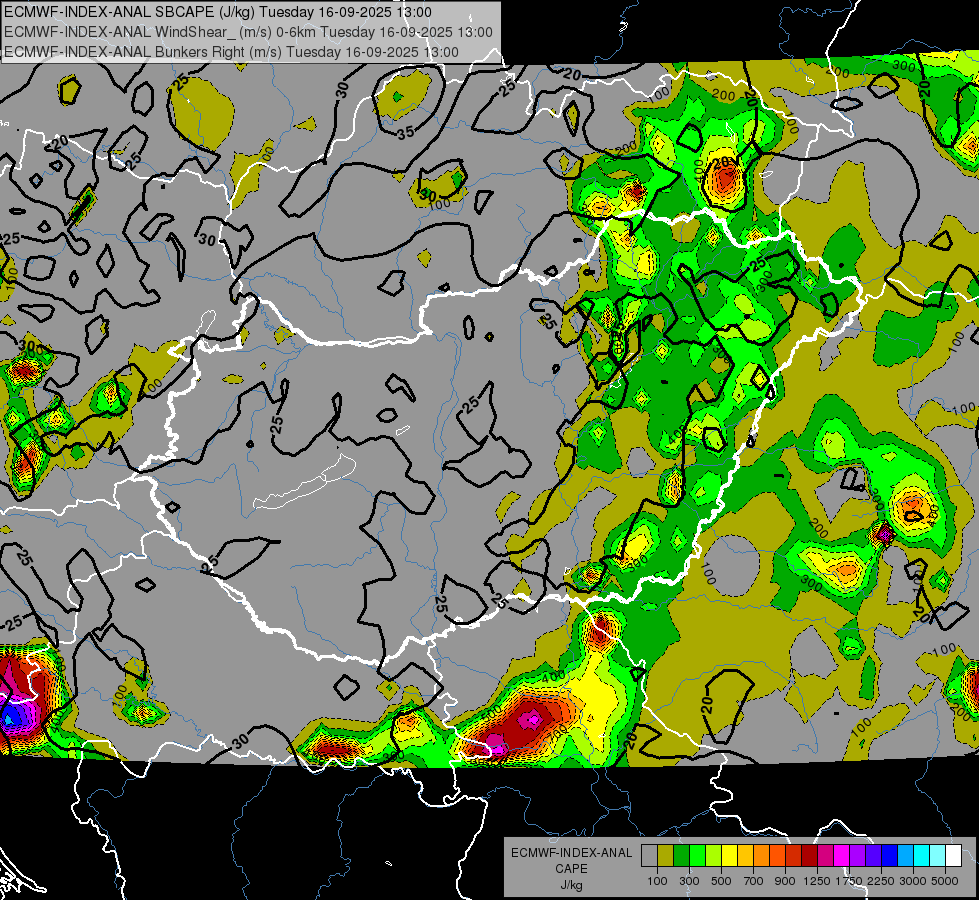Click the 500 tick label in legend
Screen dimensions: 979x900
click(x=721, y=881)
